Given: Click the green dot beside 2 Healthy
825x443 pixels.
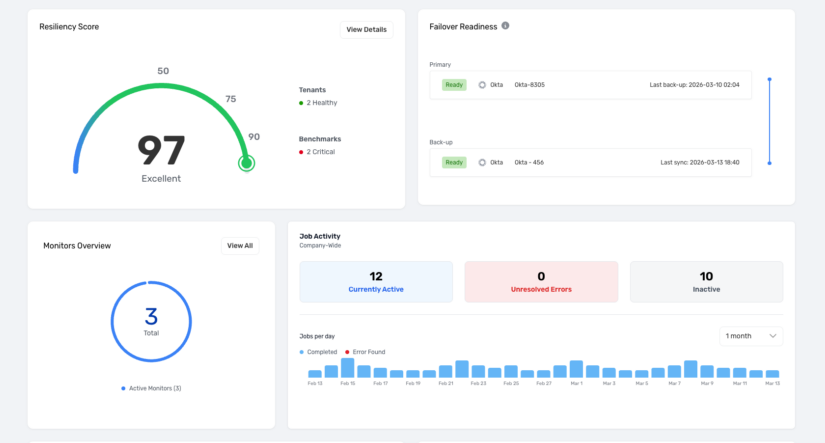Looking at the screenshot, I should [x=301, y=103].
